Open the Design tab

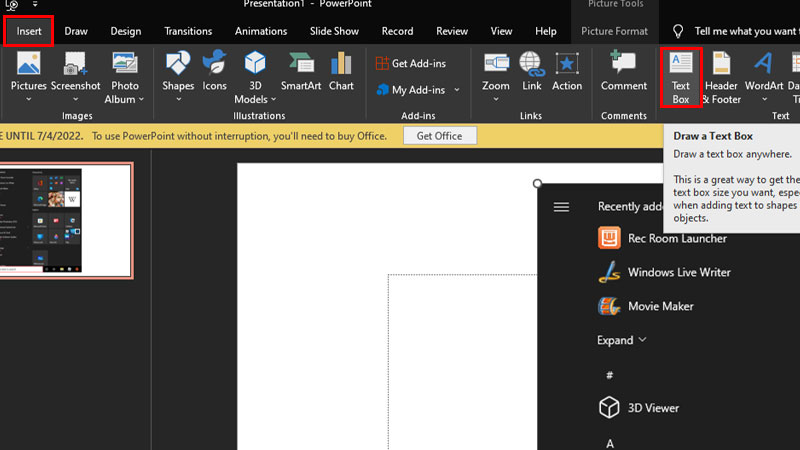point(126,31)
